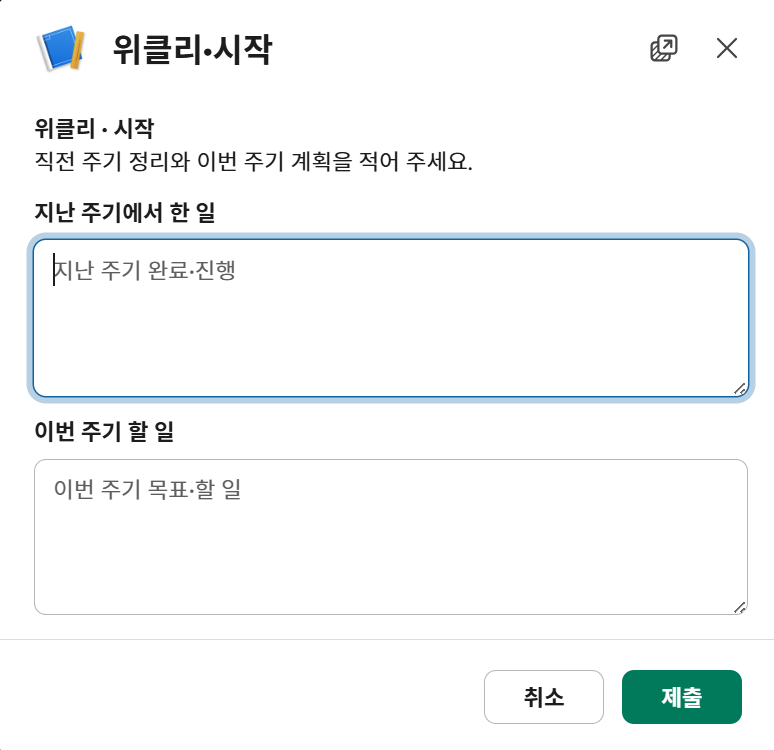Click the resize grip of 지난 주기 textarea
This screenshot has width=774, height=750.
point(739,389)
